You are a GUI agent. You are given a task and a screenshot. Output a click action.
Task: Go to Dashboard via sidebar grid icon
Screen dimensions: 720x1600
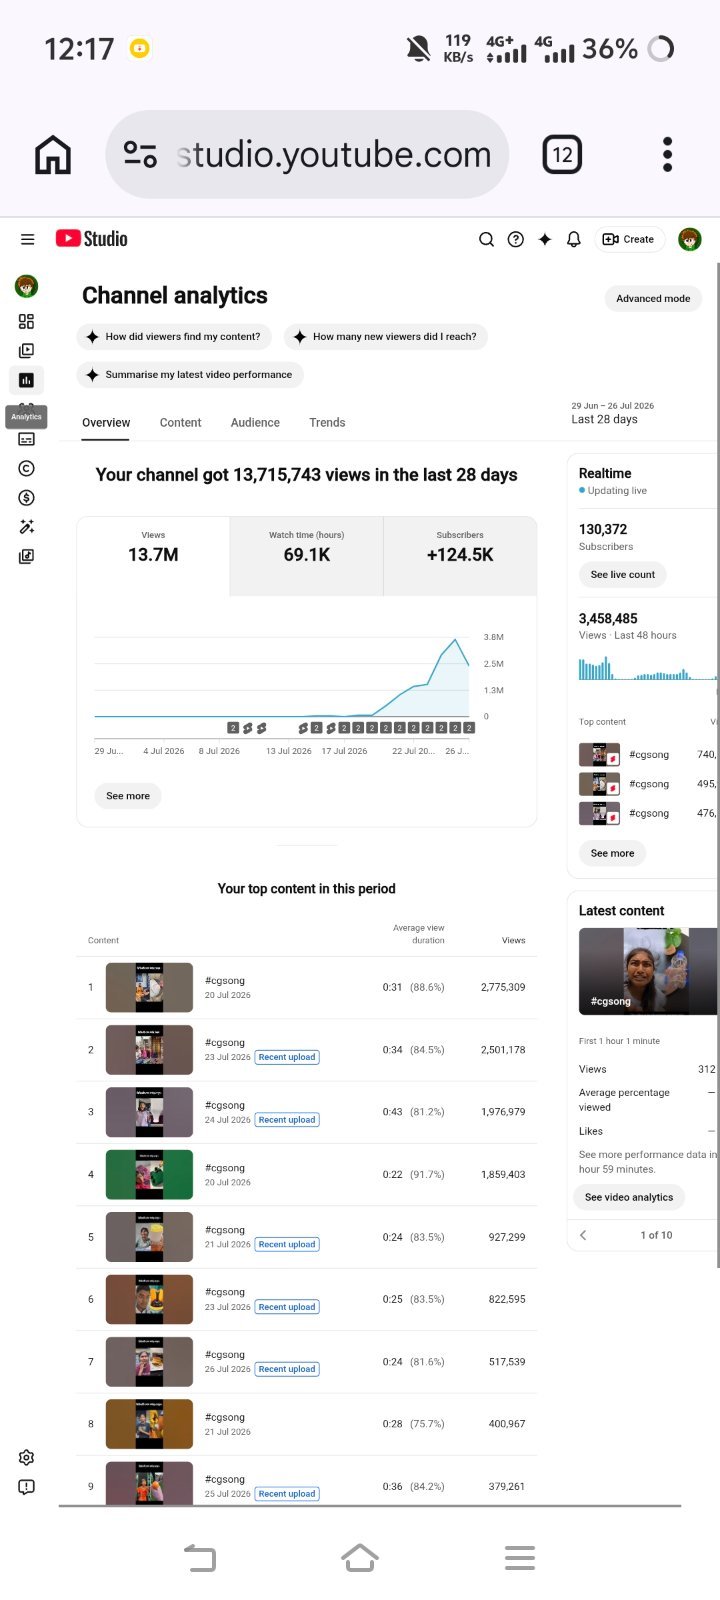tap(27, 321)
